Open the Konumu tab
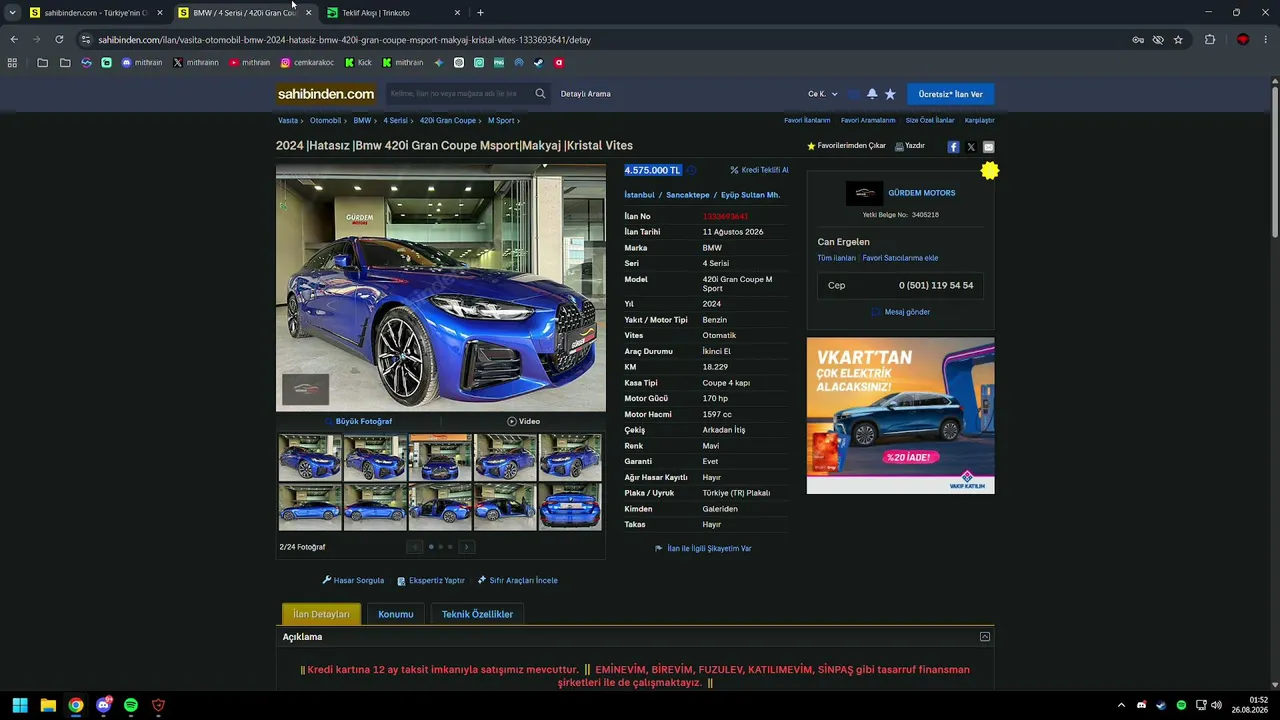This screenshot has width=1280, height=720. coord(396,614)
